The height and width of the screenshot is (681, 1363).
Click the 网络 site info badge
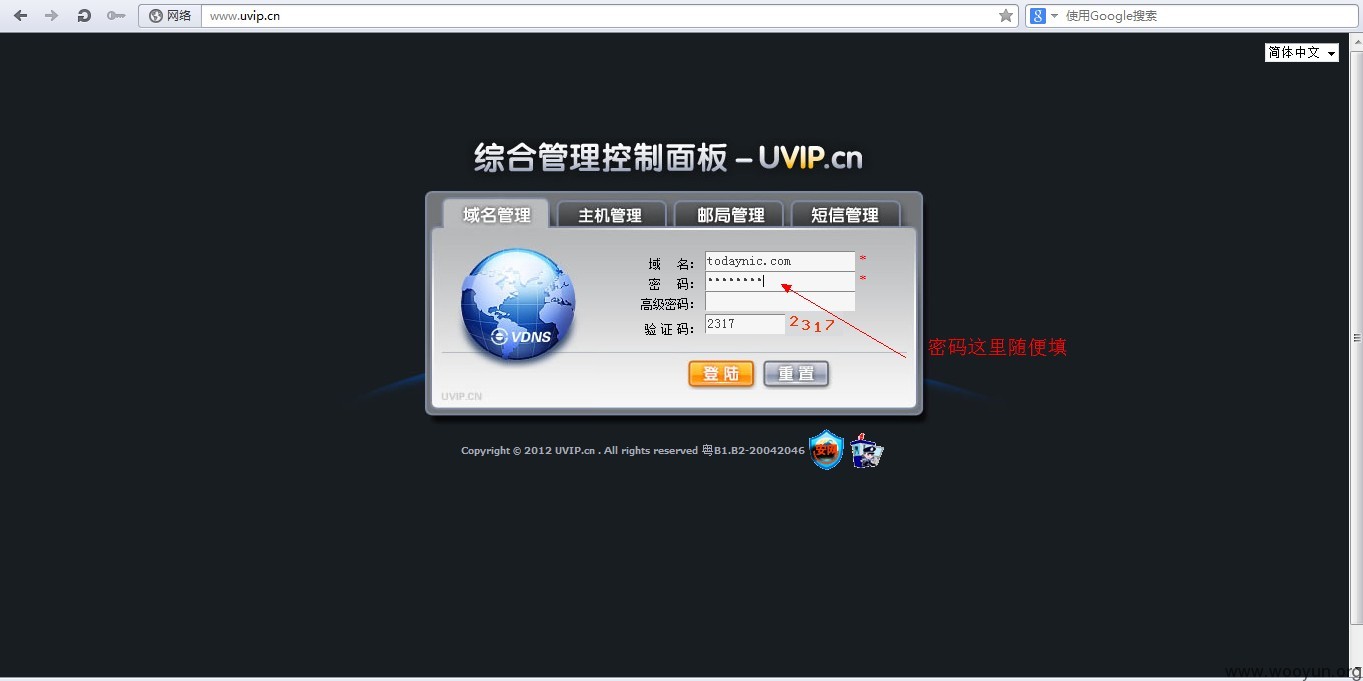tap(170, 15)
